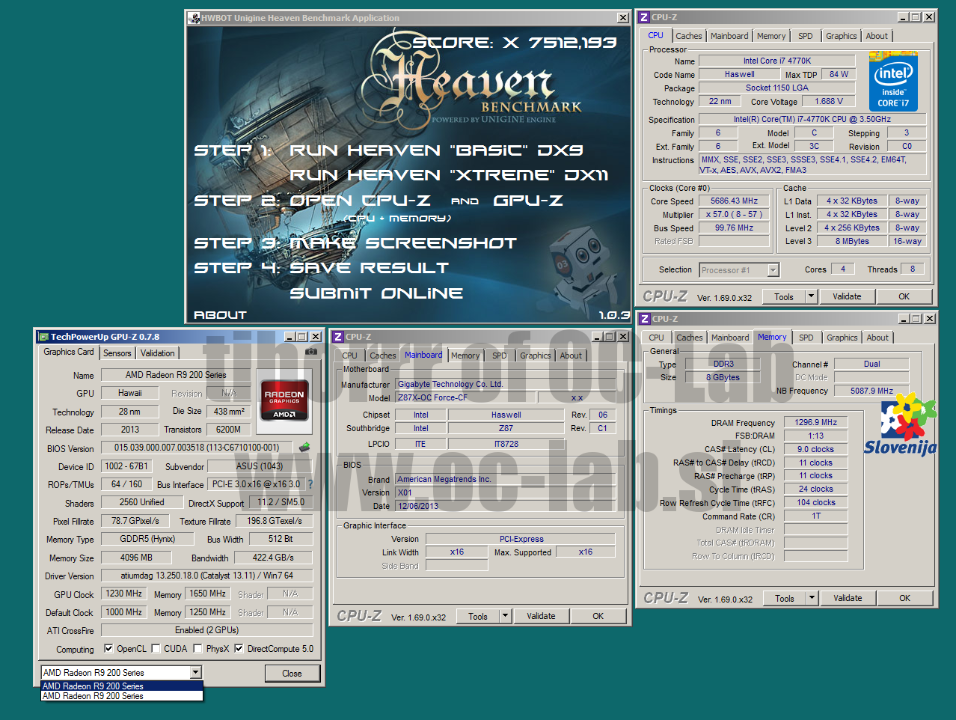Click Run Heaven Basic DX9 step
This screenshot has width=956, height=720.
[x=437, y=150]
